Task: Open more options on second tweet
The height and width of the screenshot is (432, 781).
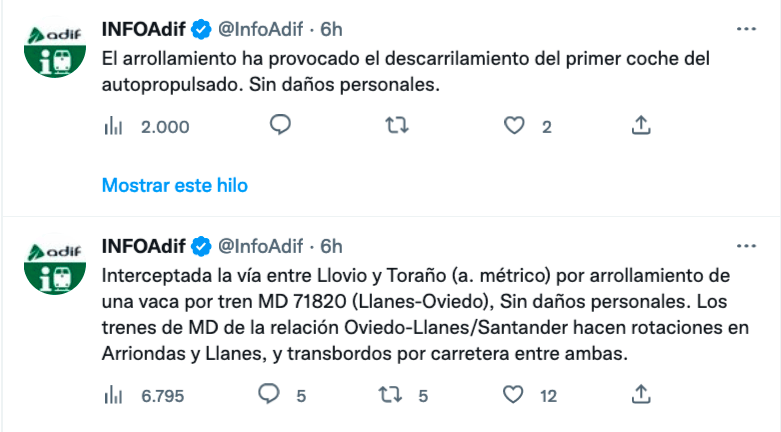Action: click(746, 245)
